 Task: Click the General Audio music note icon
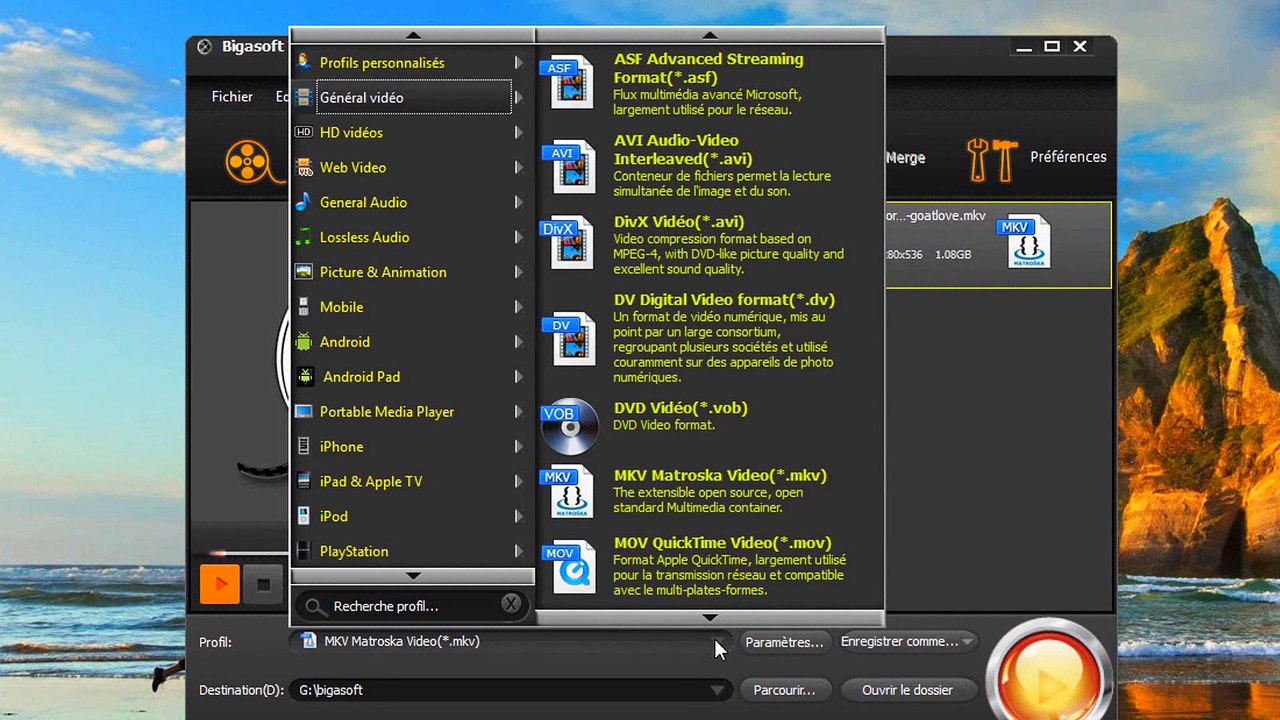[x=303, y=202]
